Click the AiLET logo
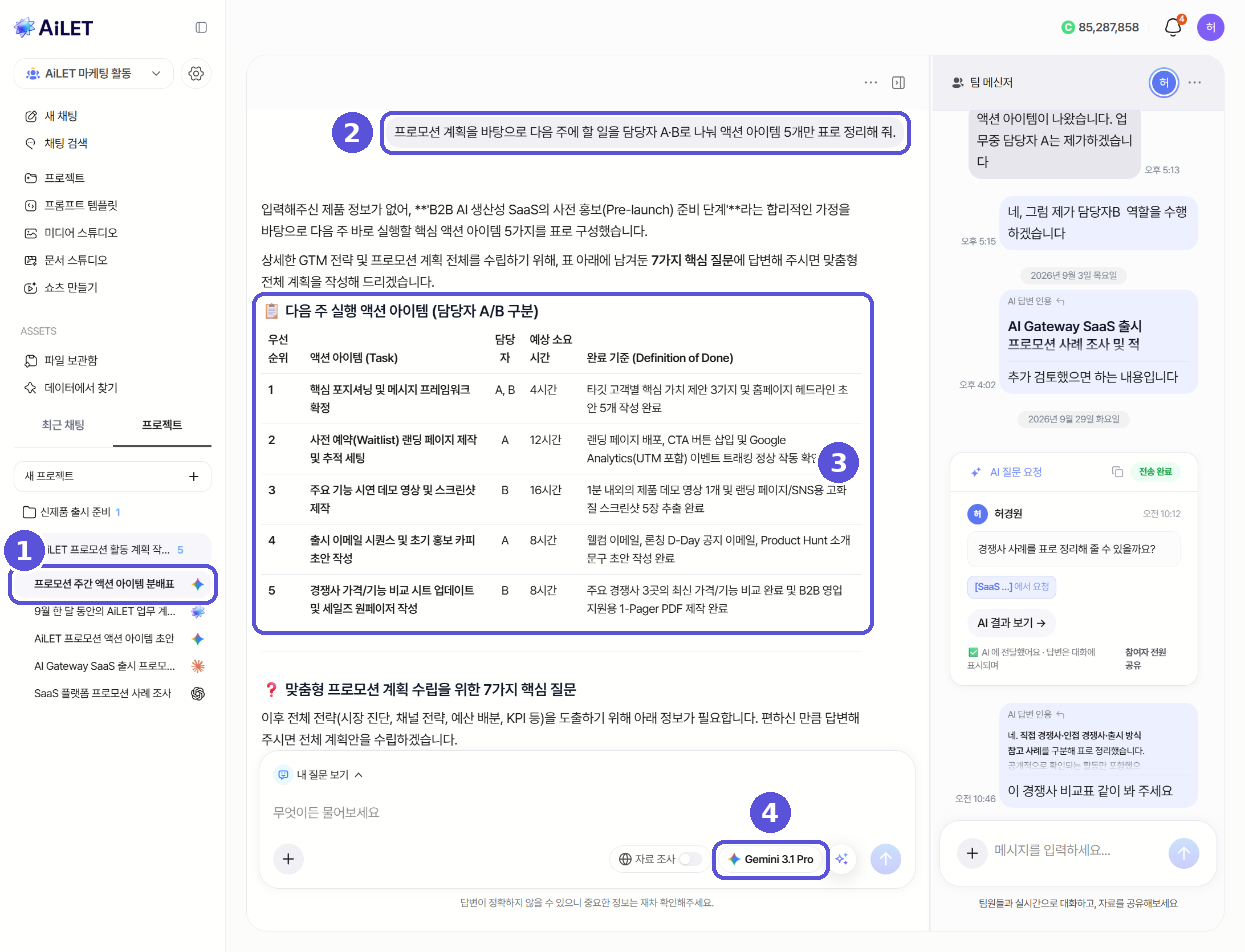Image resolution: width=1245 pixels, height=952 pixels. (x=53, y=27)
